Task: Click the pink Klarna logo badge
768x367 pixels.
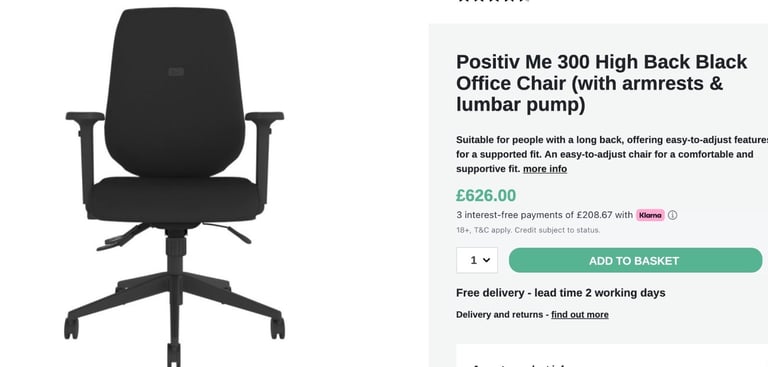Action: click(650, 215)
